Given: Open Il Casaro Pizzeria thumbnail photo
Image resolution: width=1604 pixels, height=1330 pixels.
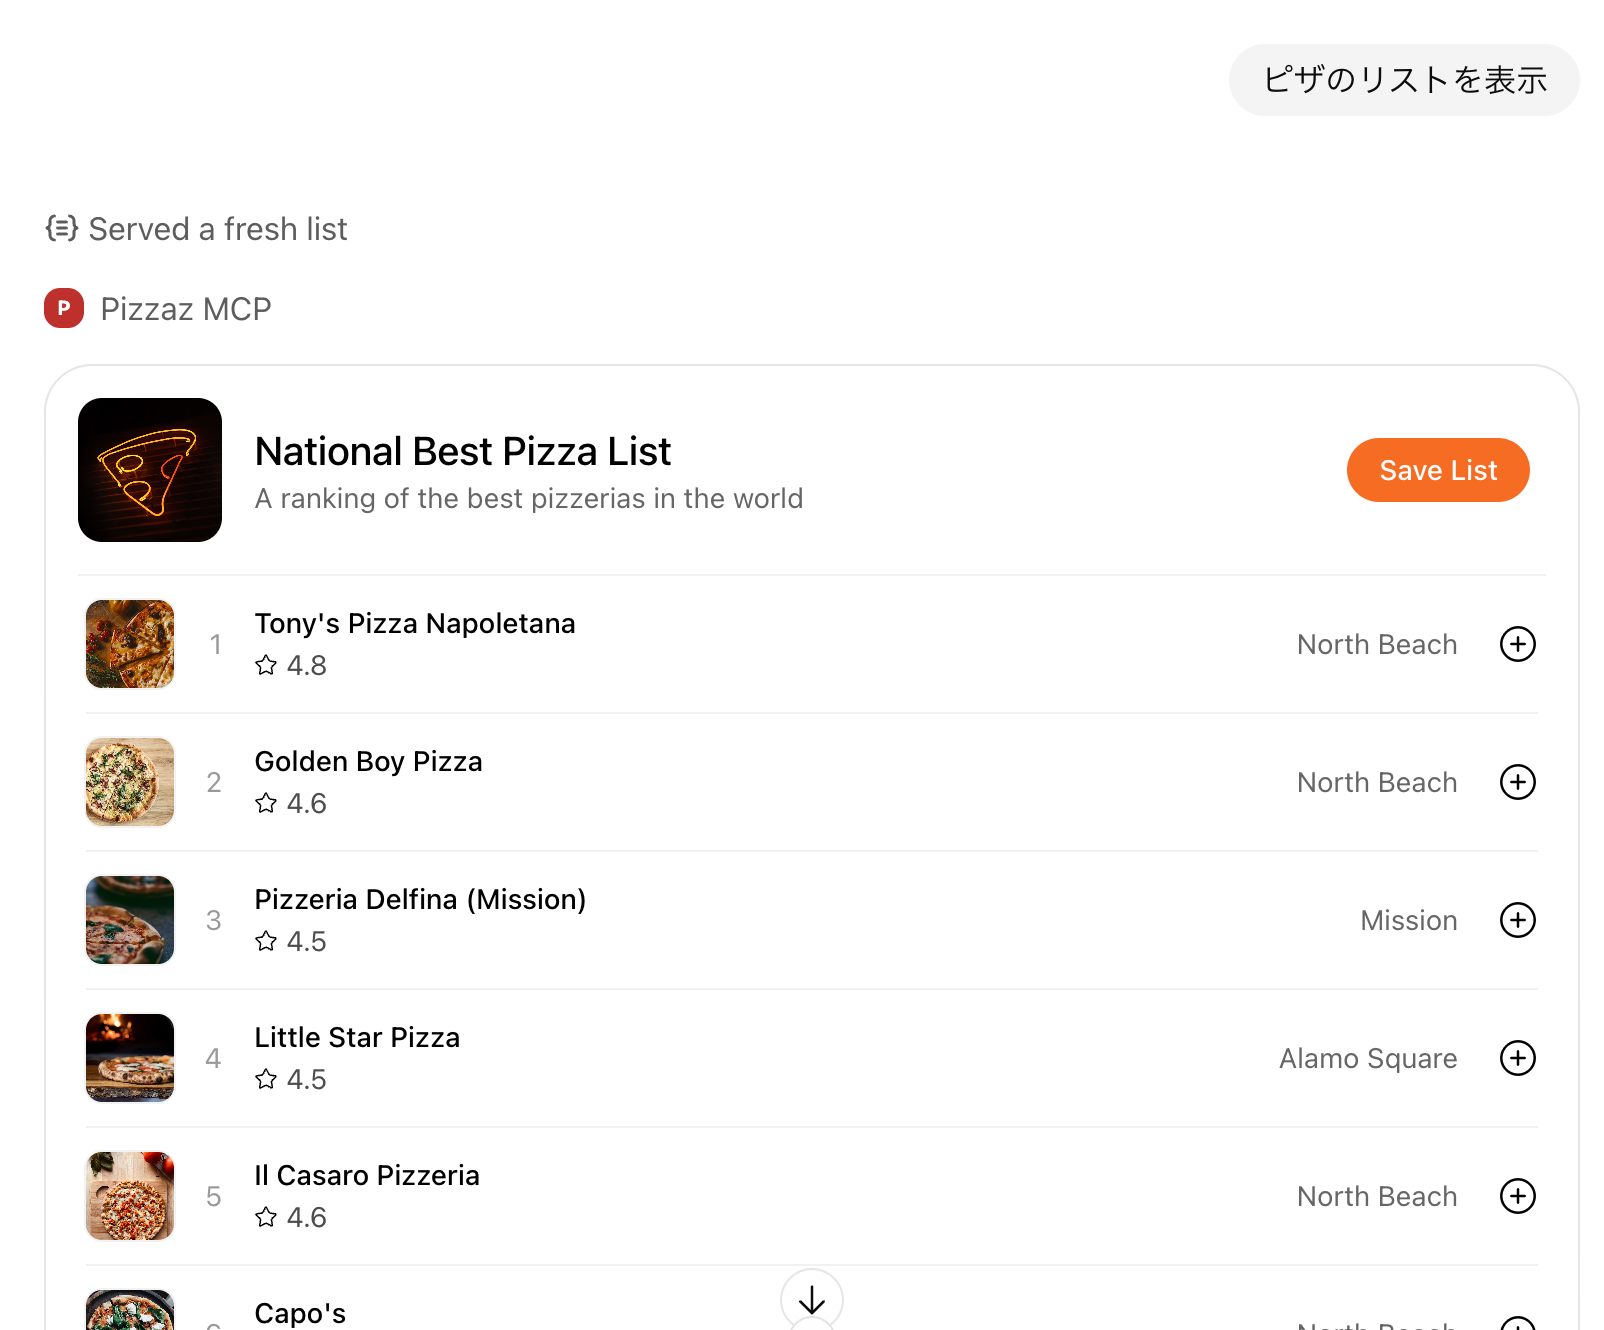Looking at the screenshot, I should [130, 1196].
